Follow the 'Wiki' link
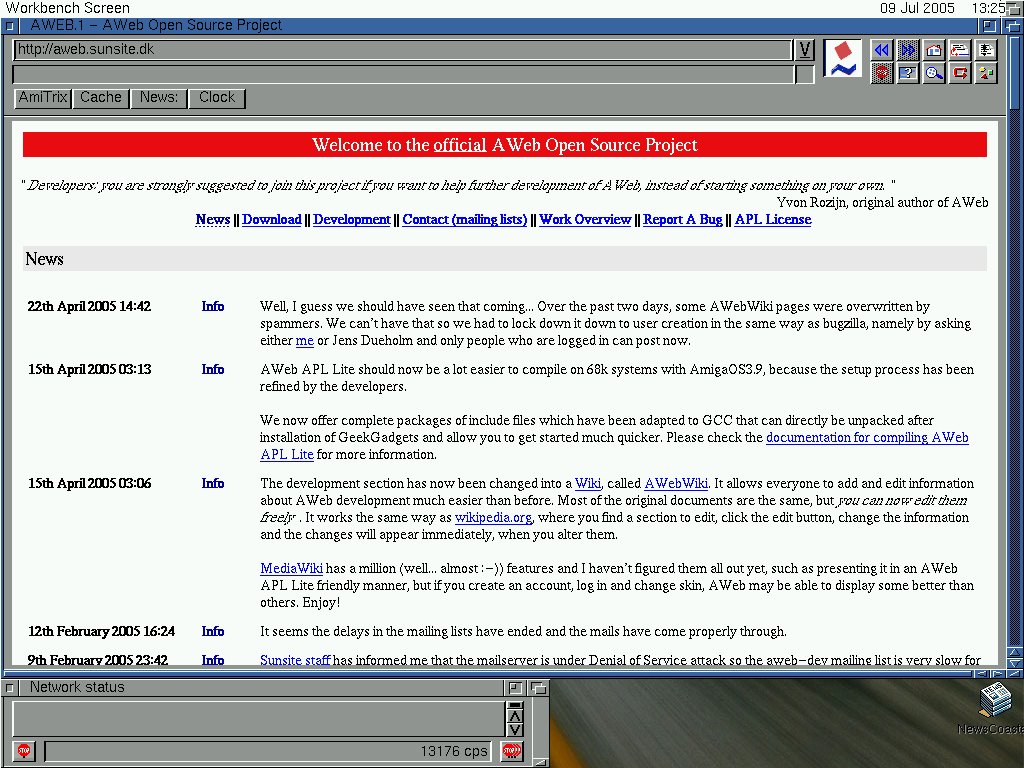The height and width of the screenshot is (768, 1024). point(588,483)
